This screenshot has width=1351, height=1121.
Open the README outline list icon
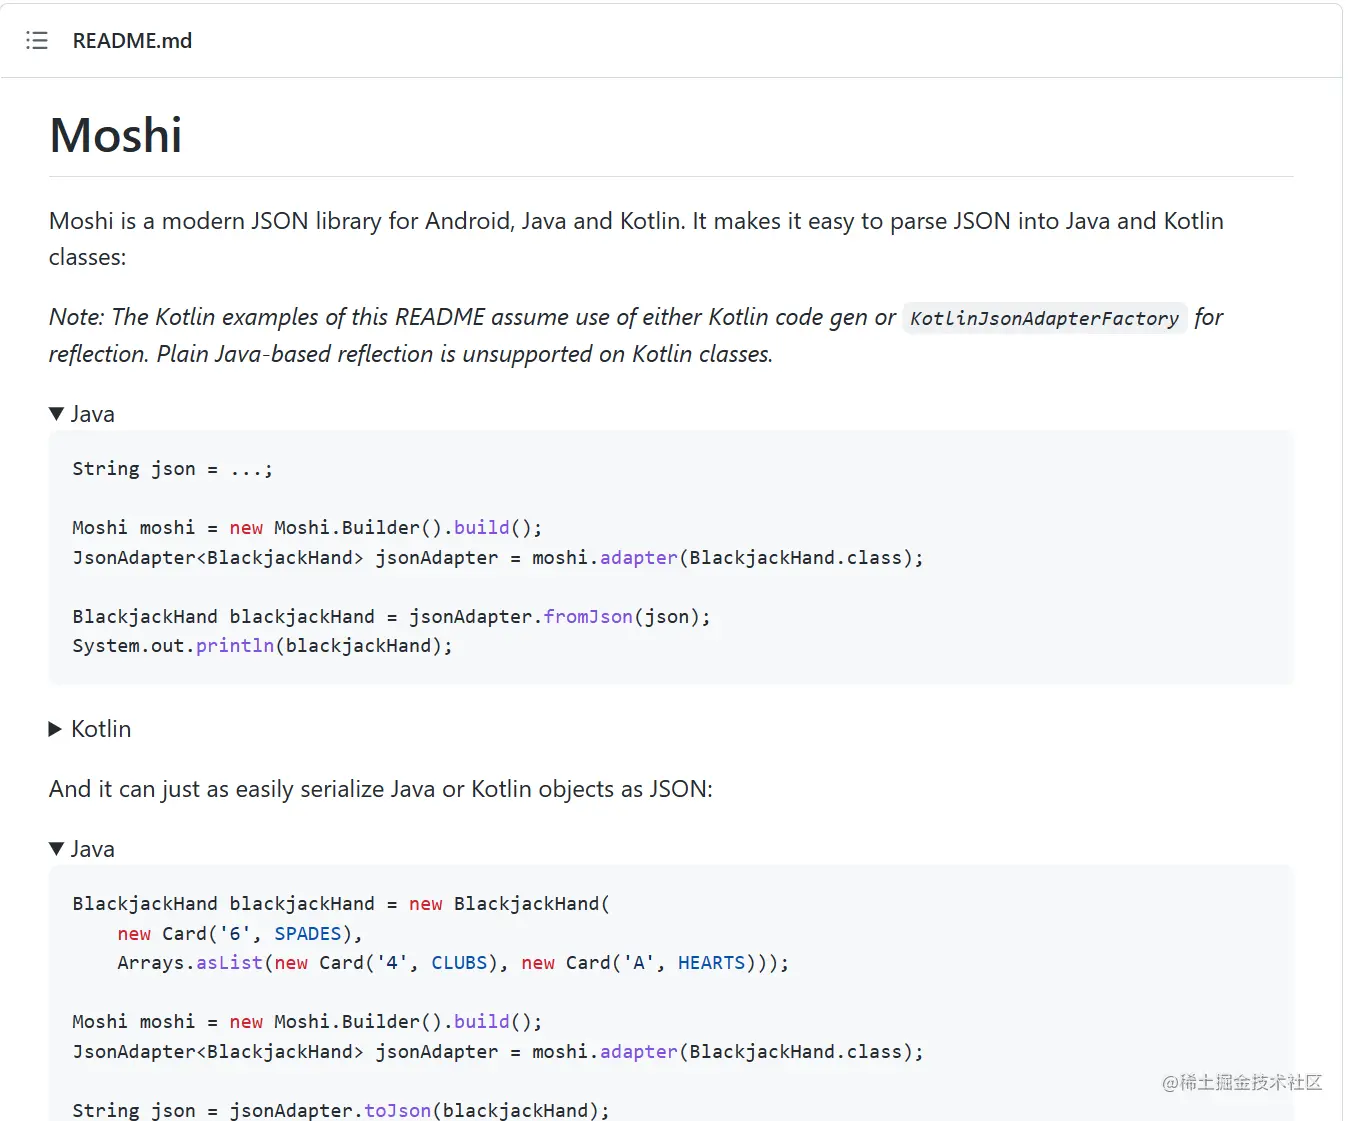(x=37, y=41)
